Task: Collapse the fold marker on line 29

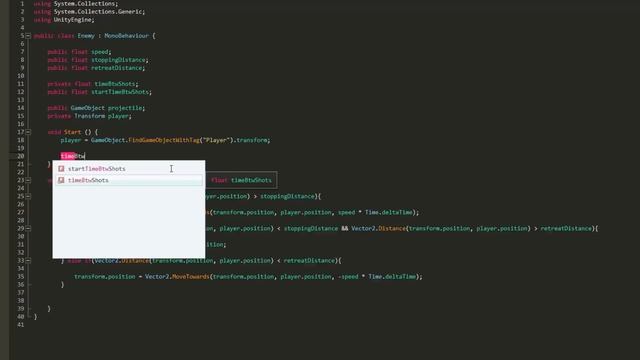Action: point(28,229)
